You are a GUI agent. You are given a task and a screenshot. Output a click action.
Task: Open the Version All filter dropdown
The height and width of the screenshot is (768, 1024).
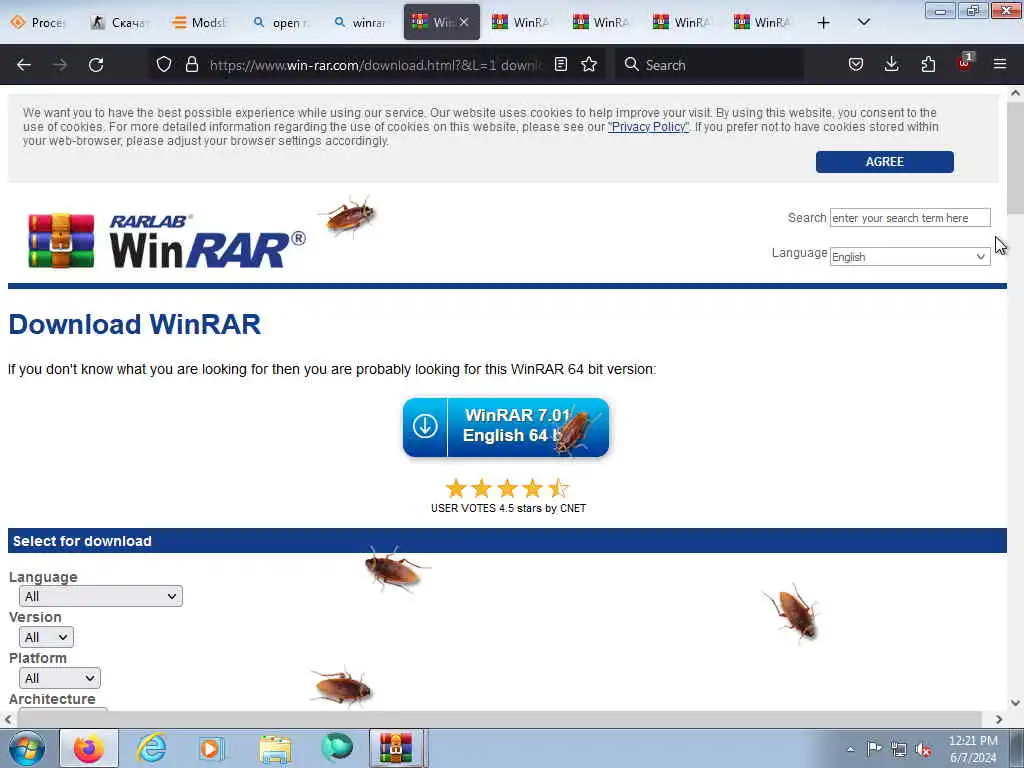[46, 637]
